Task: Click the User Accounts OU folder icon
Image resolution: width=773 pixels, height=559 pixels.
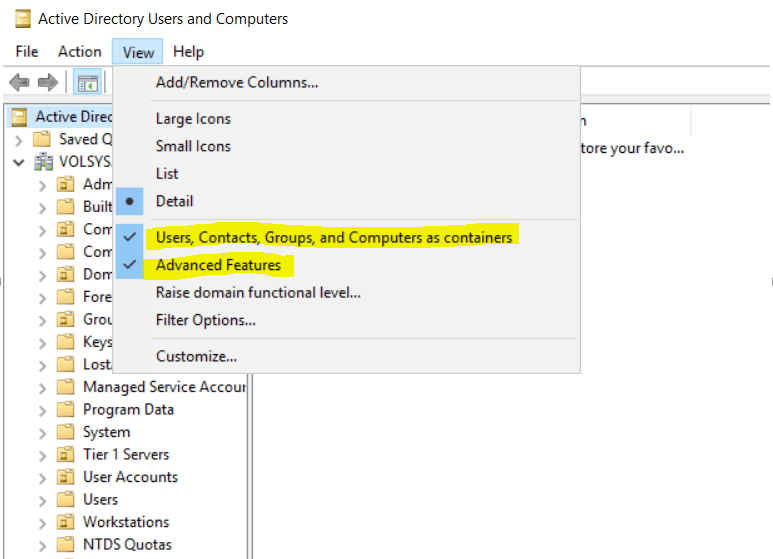Action: (x=66, y=477)
